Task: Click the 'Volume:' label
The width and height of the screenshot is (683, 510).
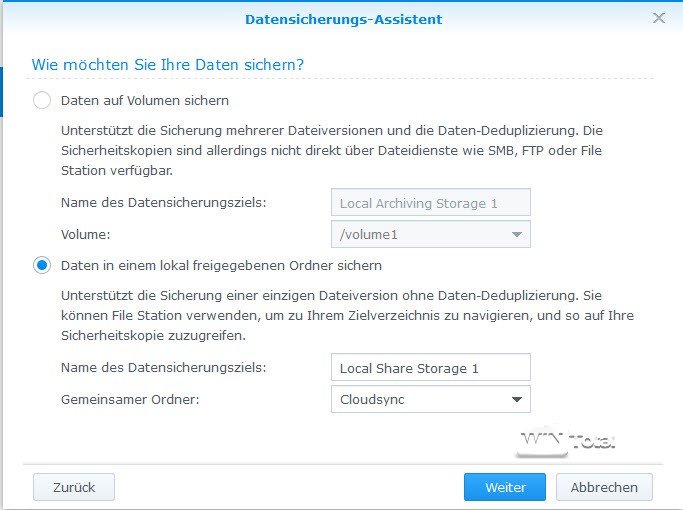Action: pyautogui.click(x=85, y=234)
